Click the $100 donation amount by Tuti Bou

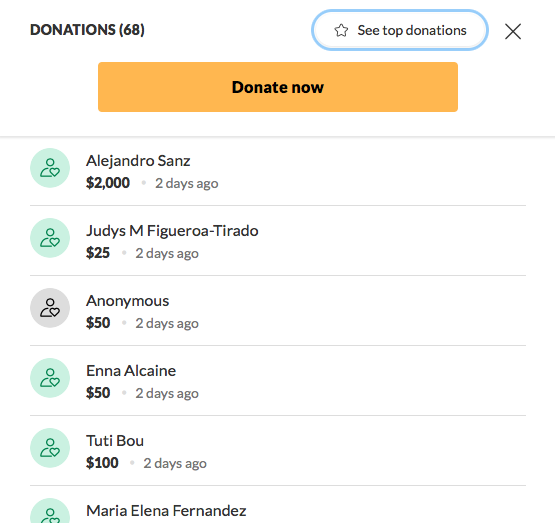coord(102,463)
